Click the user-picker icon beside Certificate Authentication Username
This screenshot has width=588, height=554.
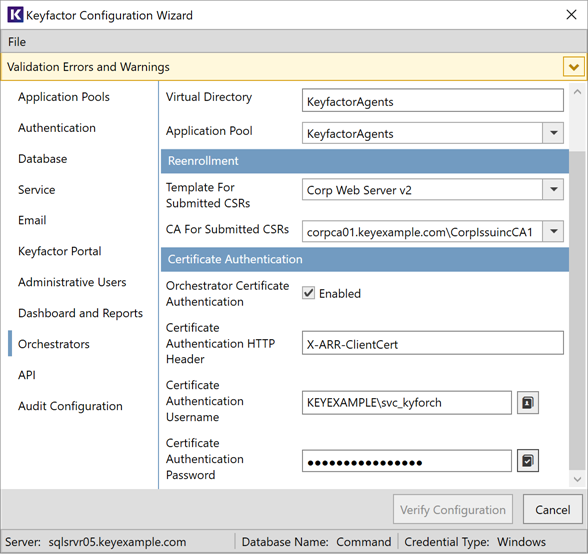click(x=528, y=403)
